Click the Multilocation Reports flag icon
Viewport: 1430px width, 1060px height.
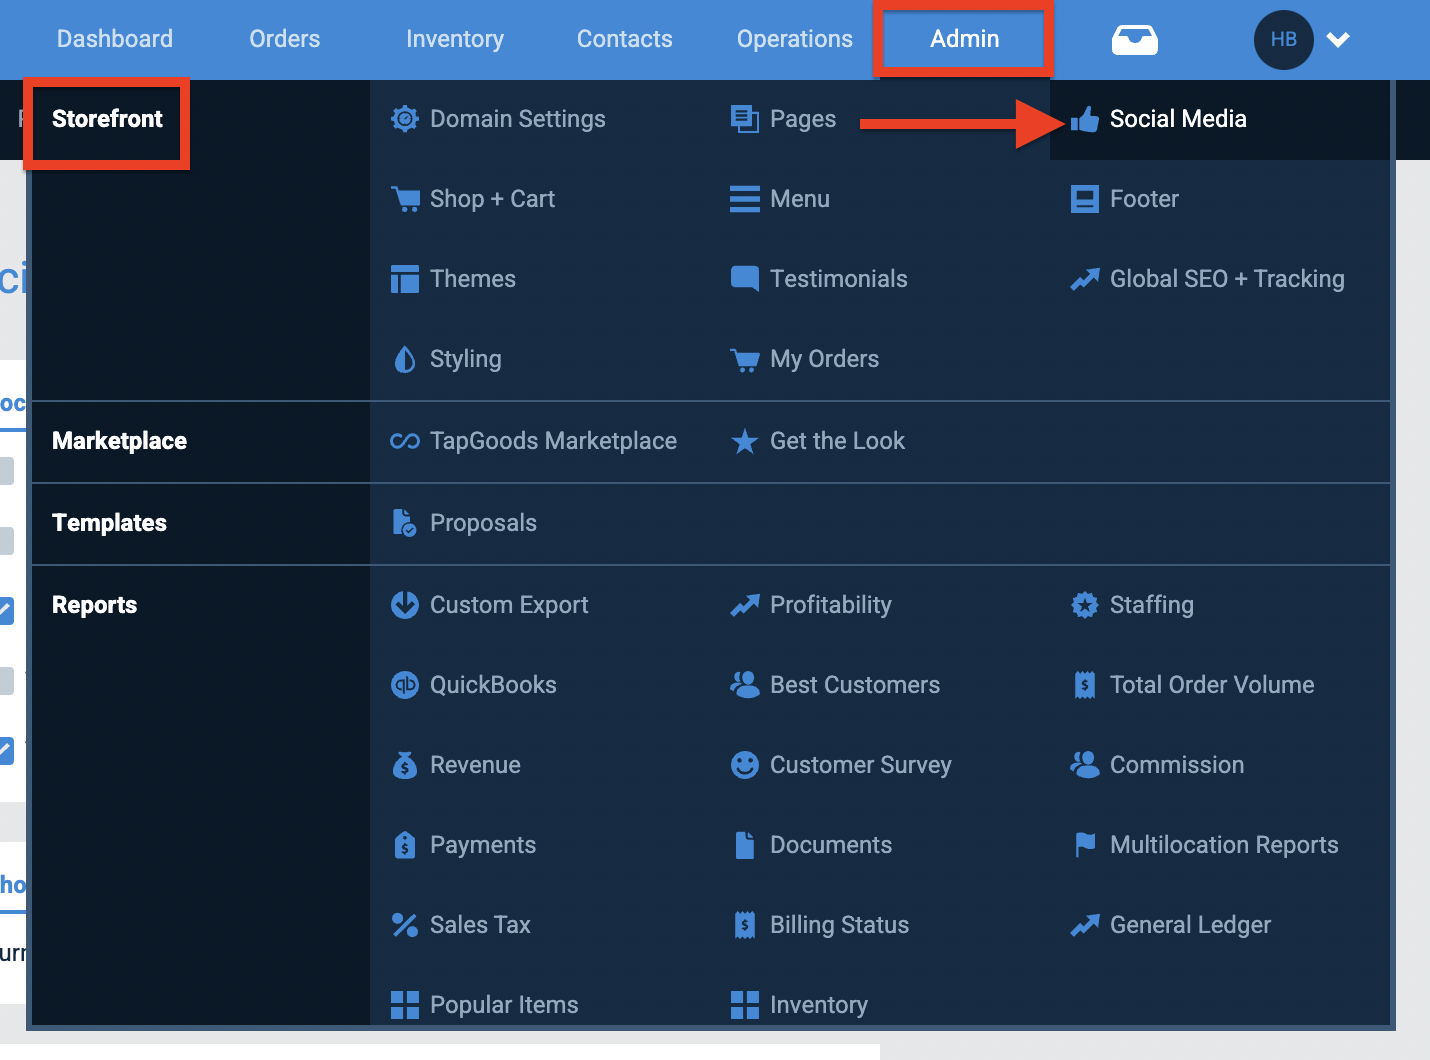pos(1084,845)
